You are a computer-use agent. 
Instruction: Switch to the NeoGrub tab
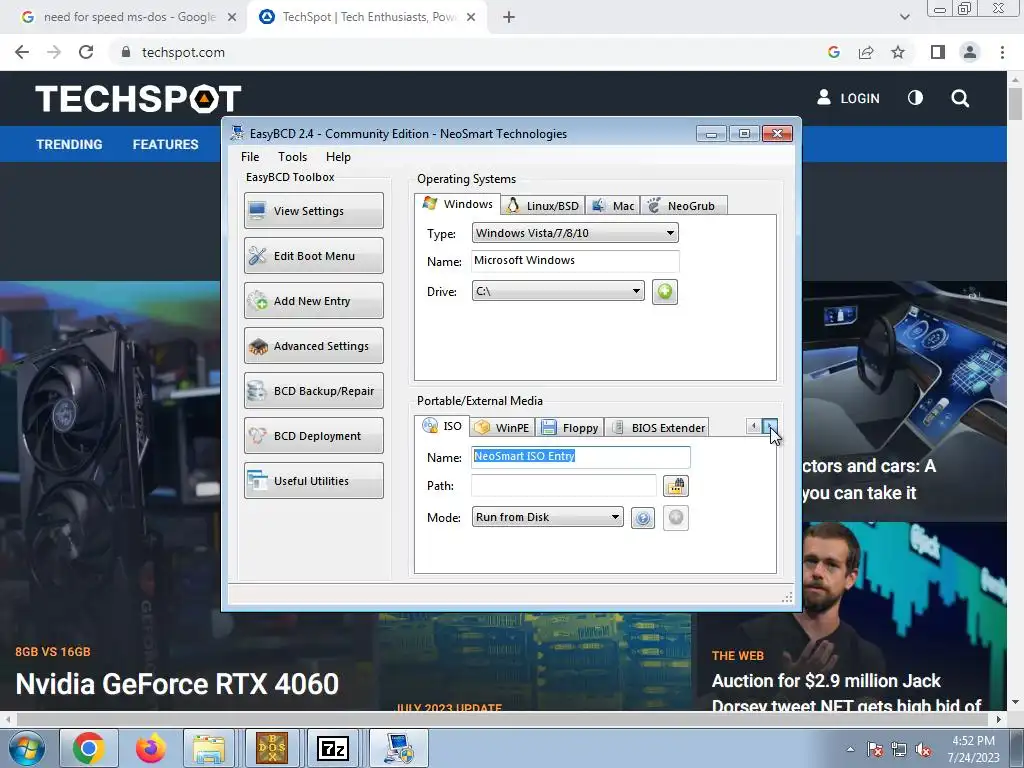683,206
